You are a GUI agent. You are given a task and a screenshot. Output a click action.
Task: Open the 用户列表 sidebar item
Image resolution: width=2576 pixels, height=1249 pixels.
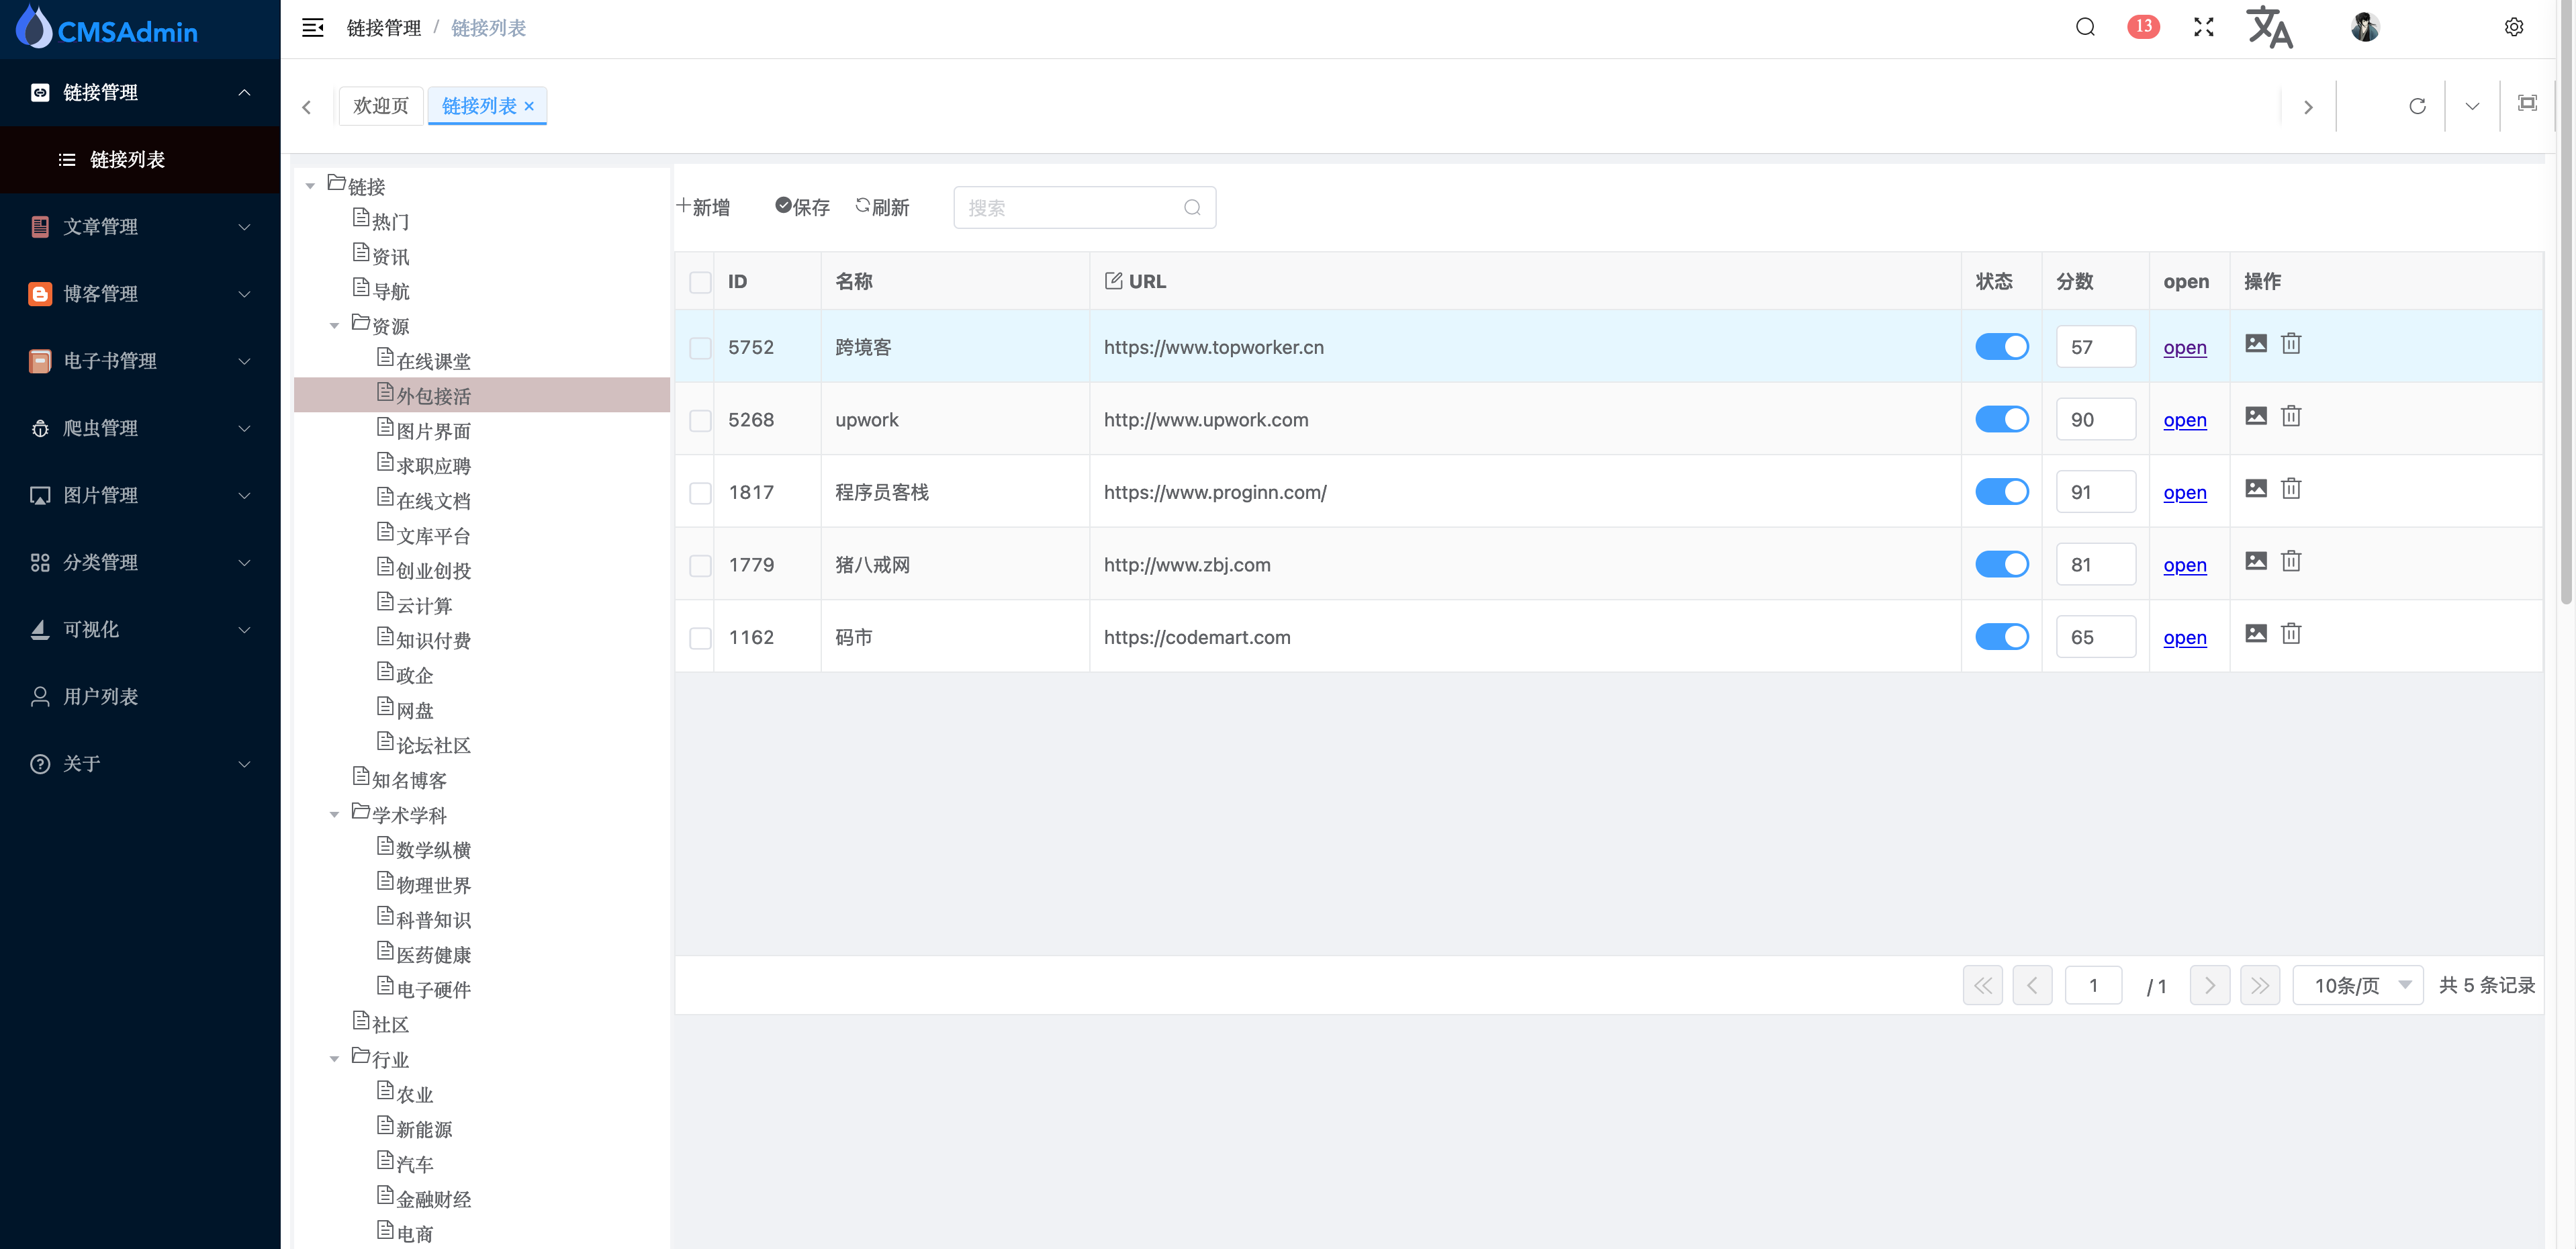[x=140, y=697]
